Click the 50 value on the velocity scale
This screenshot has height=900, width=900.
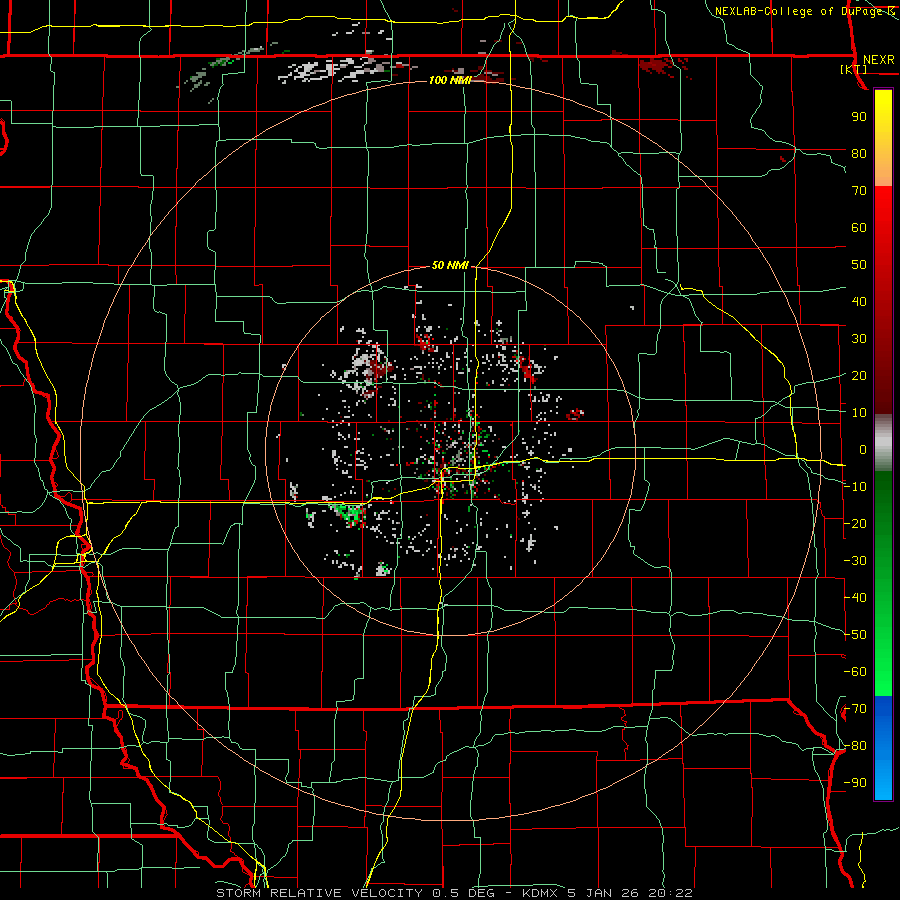pos(859,265)
